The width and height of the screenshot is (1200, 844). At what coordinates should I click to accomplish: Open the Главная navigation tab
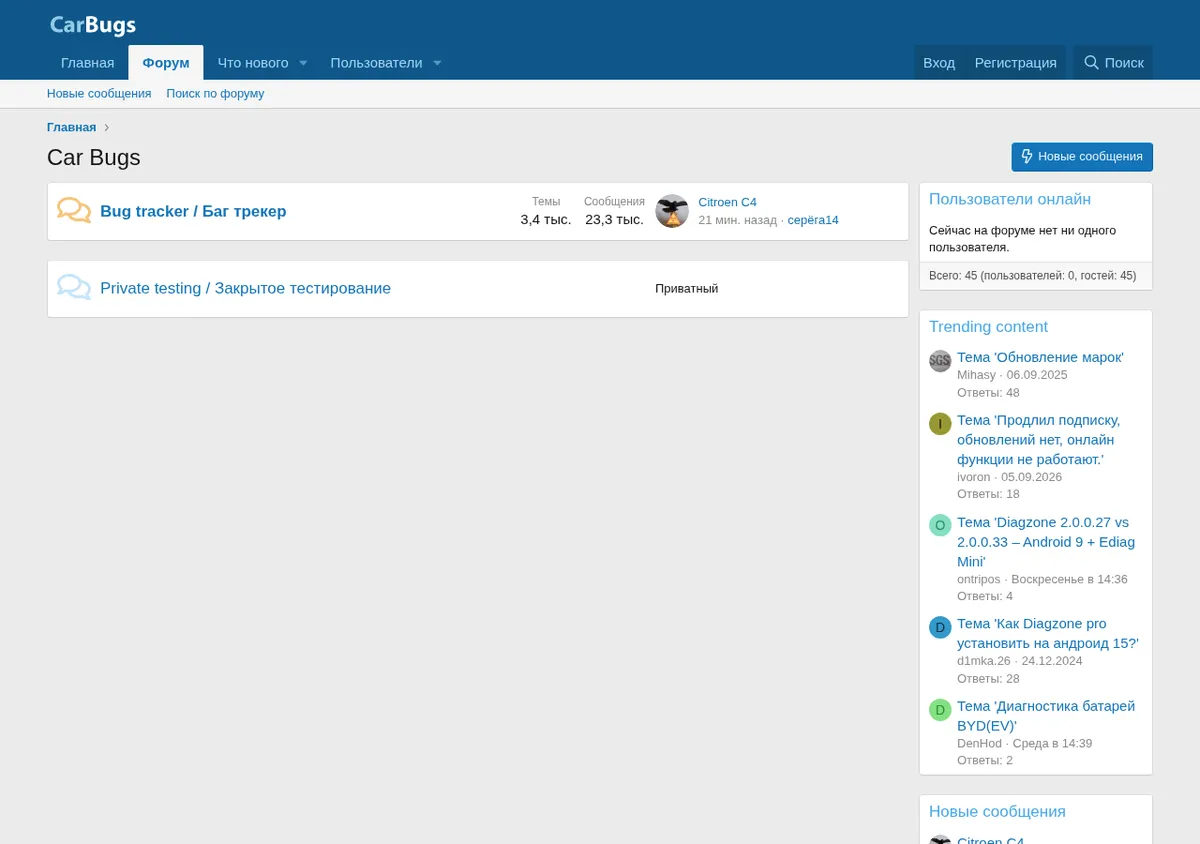[87, 62]
